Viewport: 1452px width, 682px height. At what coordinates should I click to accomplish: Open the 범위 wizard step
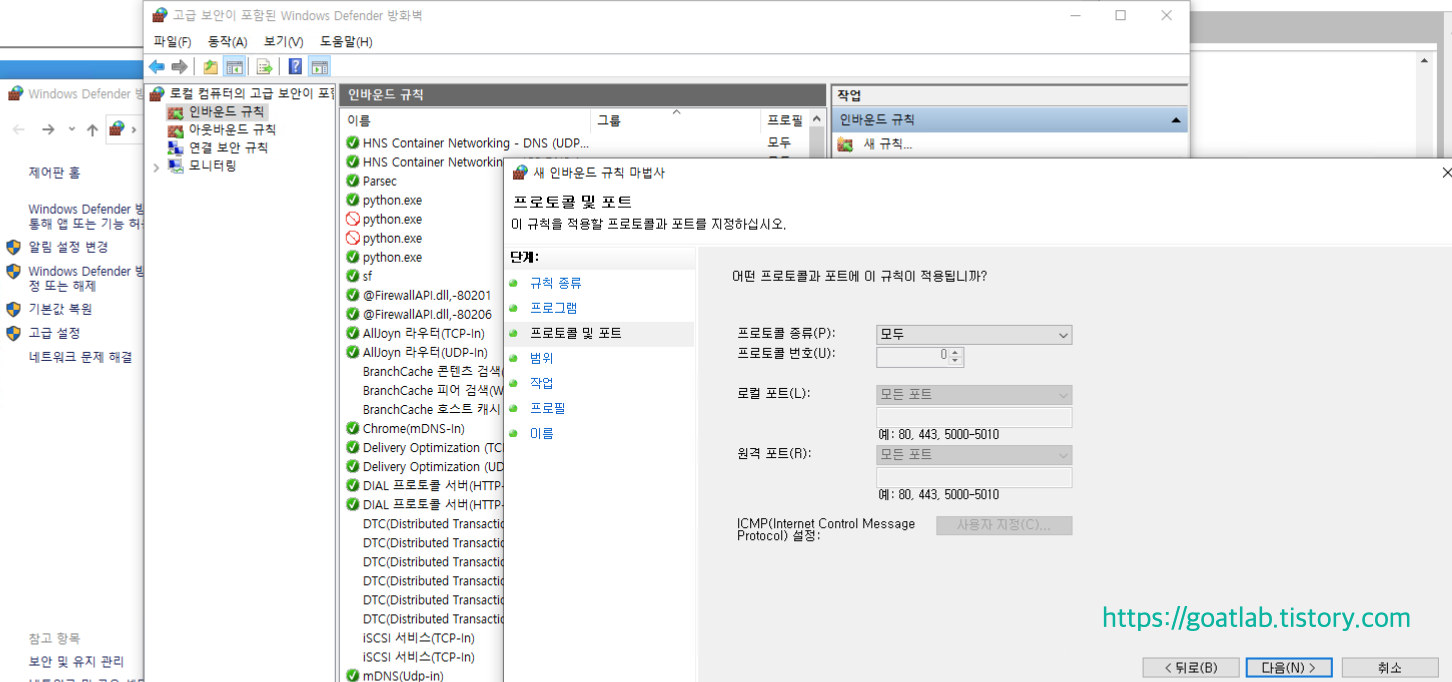pyautogui.click(x=541, y=358)
